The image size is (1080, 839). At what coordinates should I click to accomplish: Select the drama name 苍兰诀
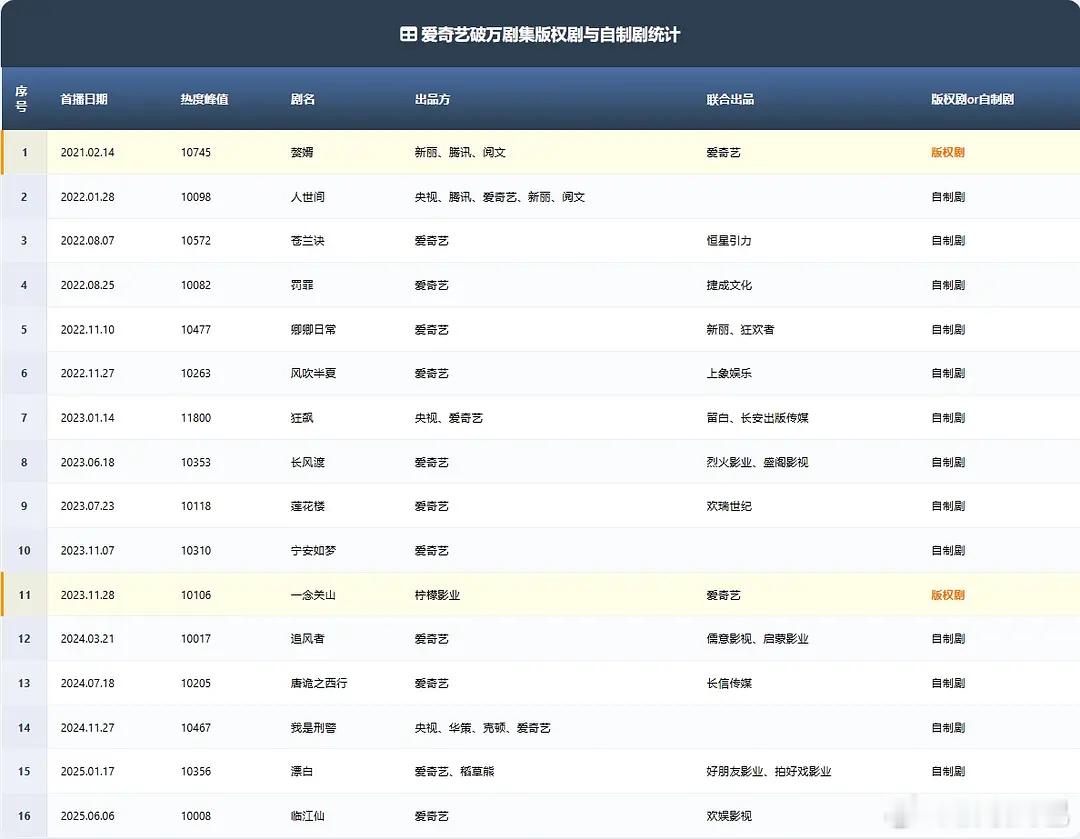coord(307,240)
